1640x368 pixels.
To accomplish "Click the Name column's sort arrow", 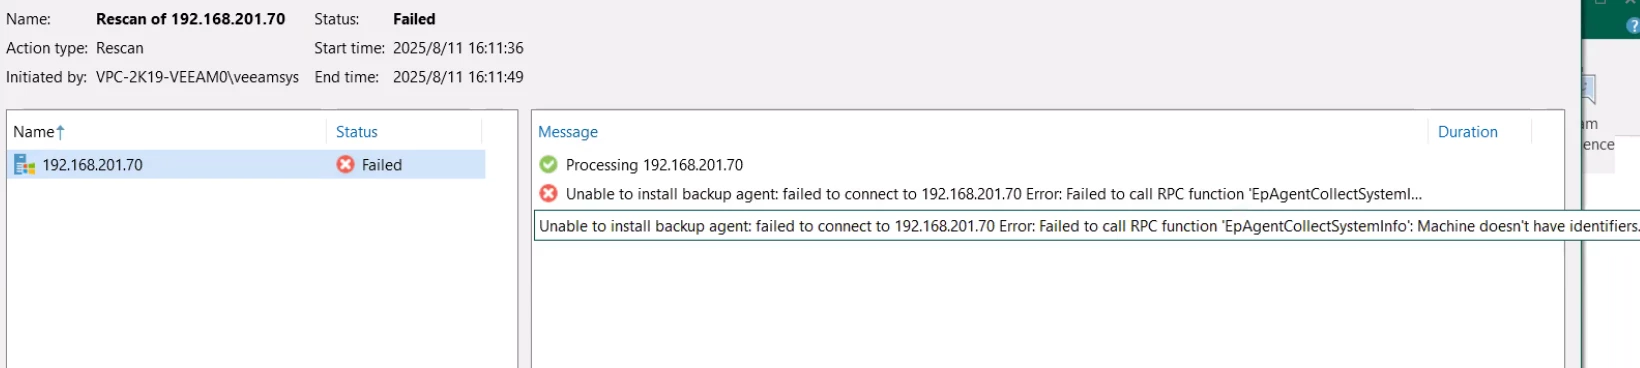I will (60, 132).
